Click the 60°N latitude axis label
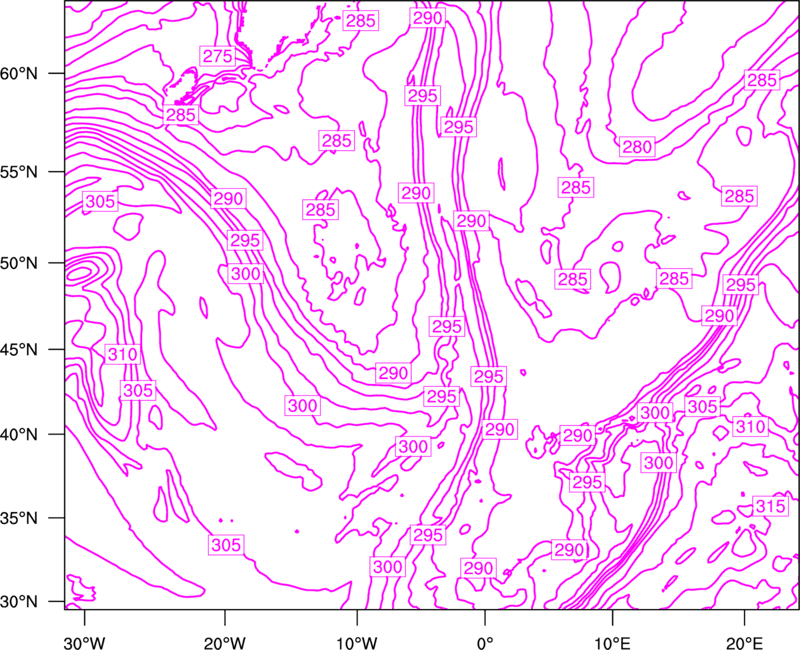This screenshot has width=800, height=650. coord(19,74)
